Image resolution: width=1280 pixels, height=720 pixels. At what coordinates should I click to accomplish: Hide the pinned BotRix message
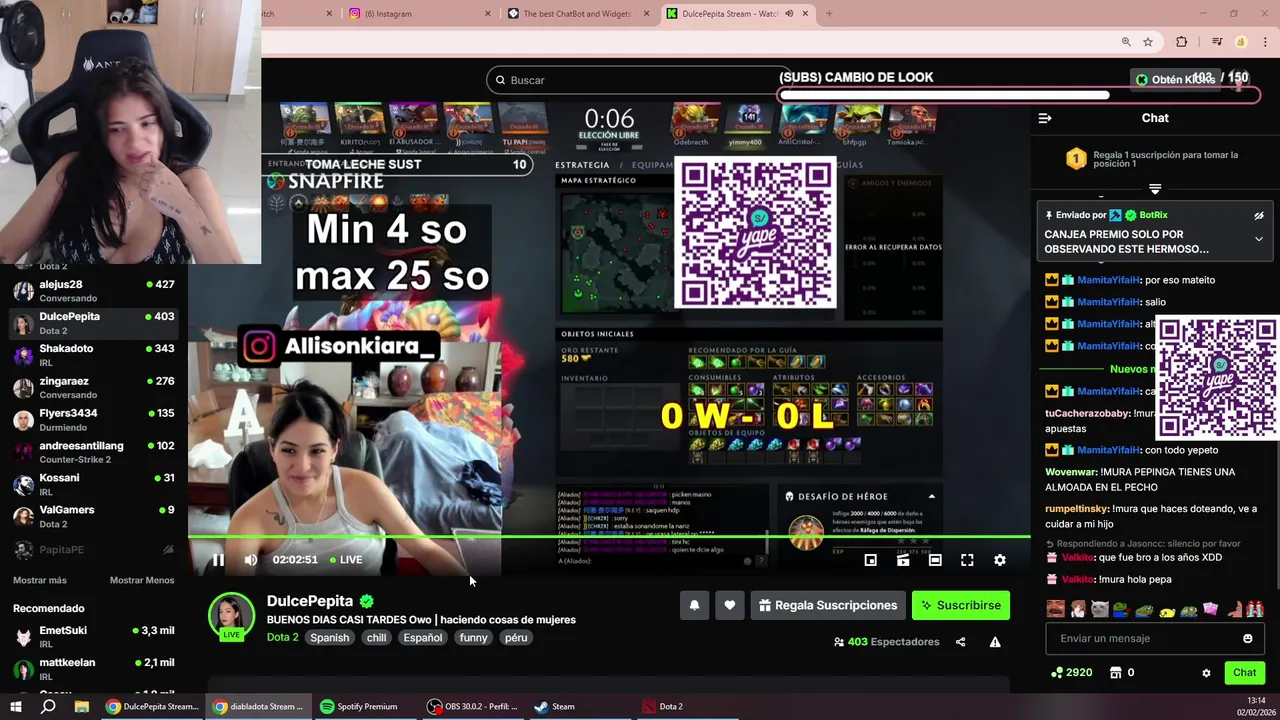pos(1259,215)
